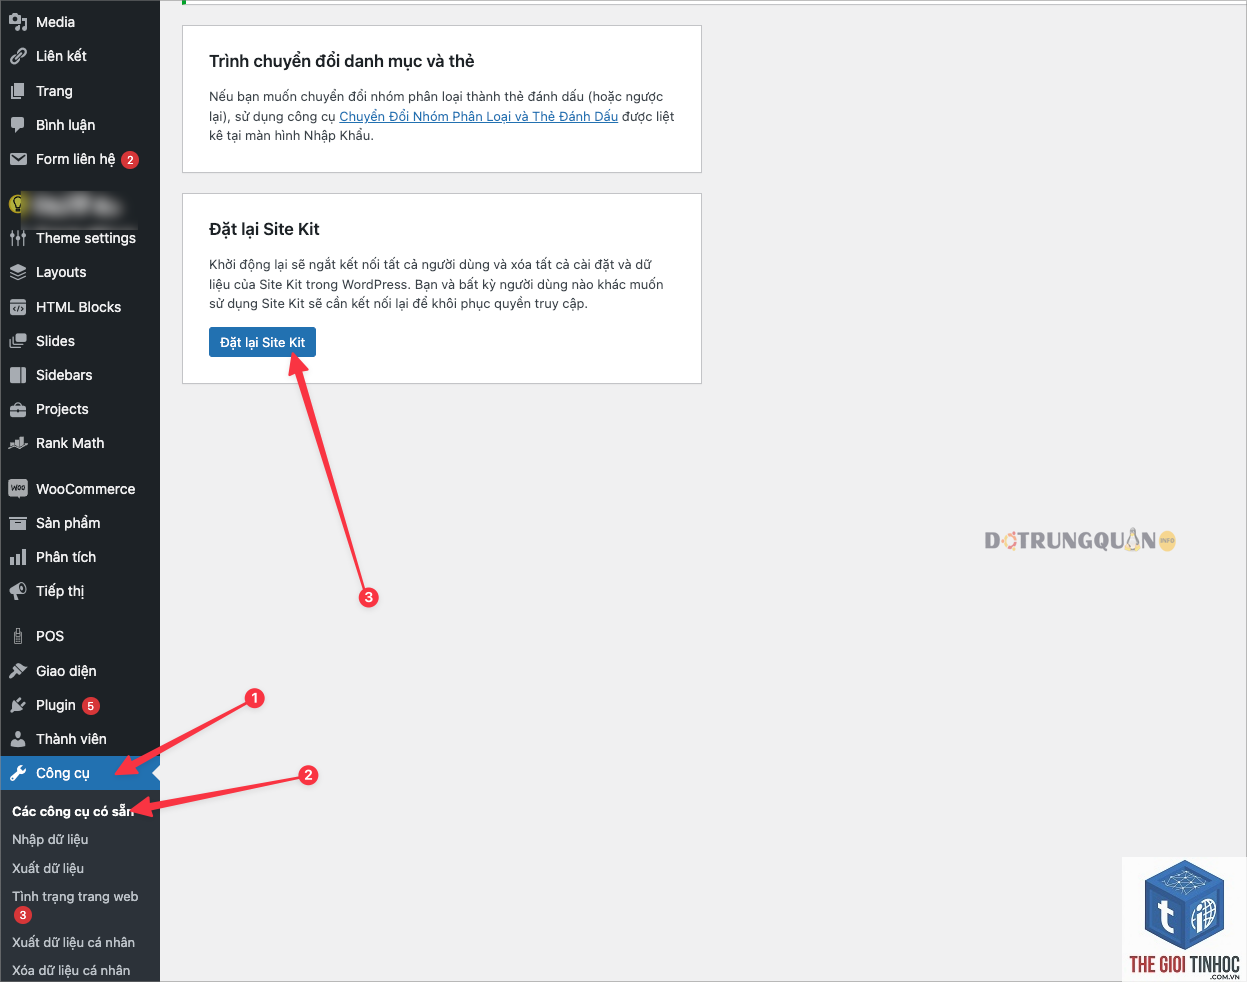
Task: Click the Bình luận comment icon
Action: 18,125
